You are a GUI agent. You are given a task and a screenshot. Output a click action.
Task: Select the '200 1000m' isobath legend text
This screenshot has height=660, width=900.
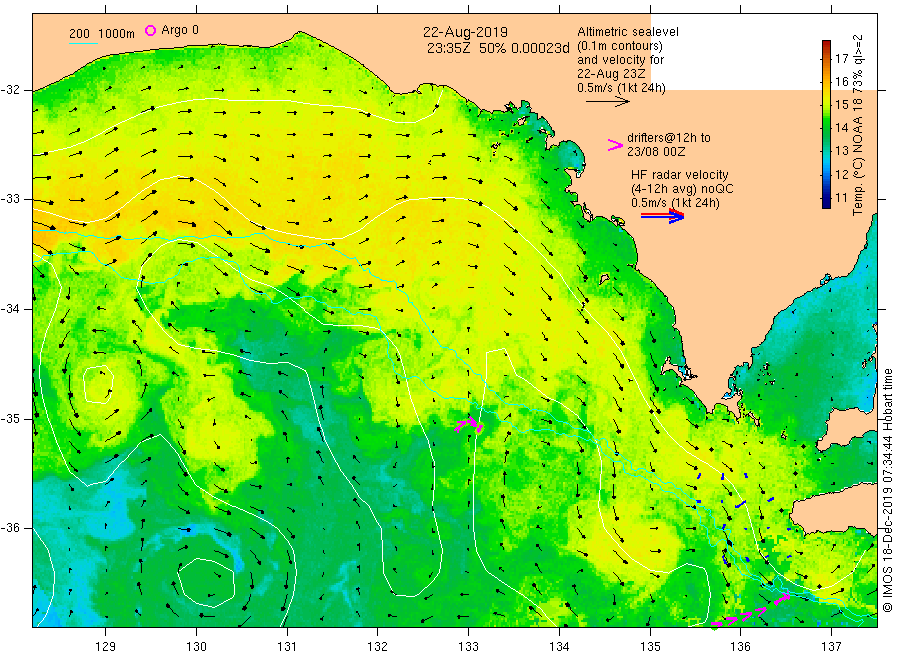coord(102,34)
